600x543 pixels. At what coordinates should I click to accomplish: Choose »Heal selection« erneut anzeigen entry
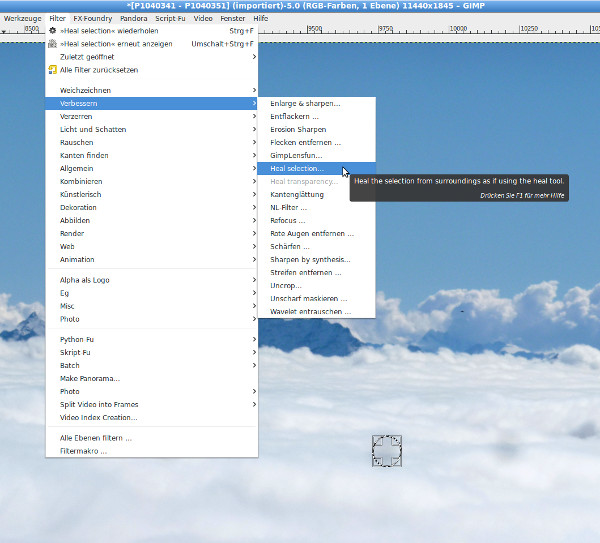point(152,44)
